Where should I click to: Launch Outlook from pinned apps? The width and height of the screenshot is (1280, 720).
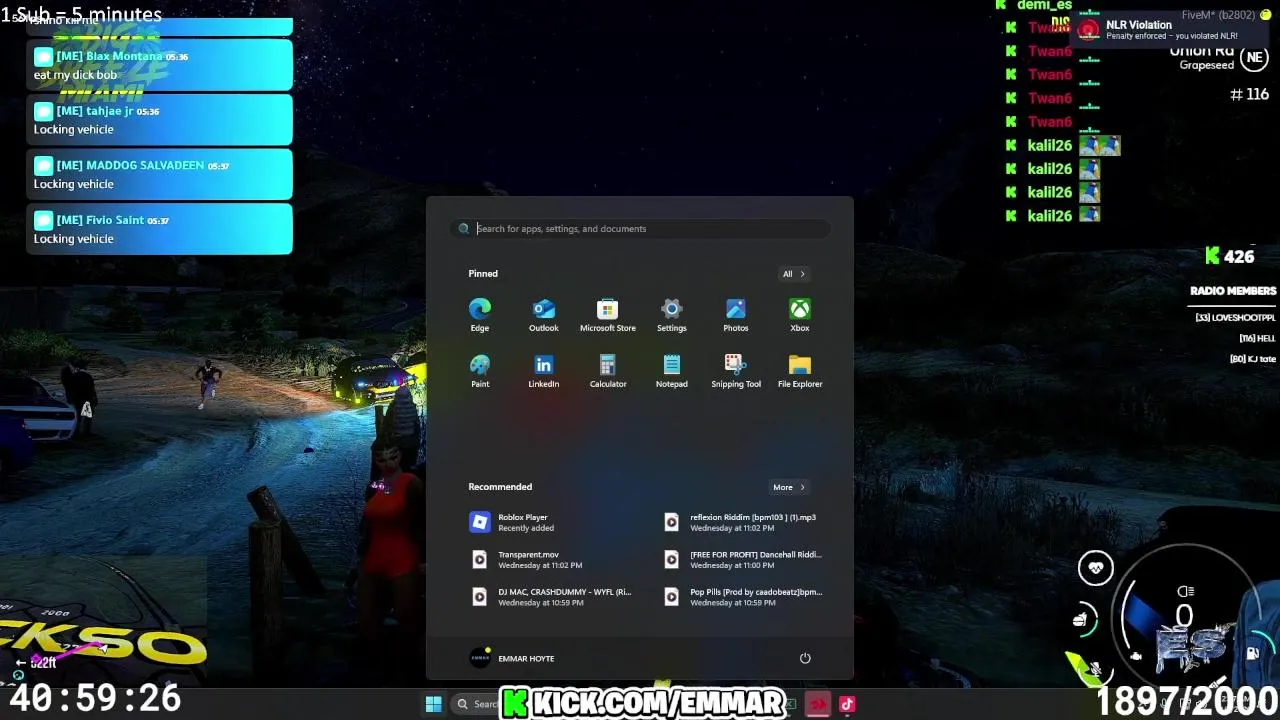tap(544, 314)
